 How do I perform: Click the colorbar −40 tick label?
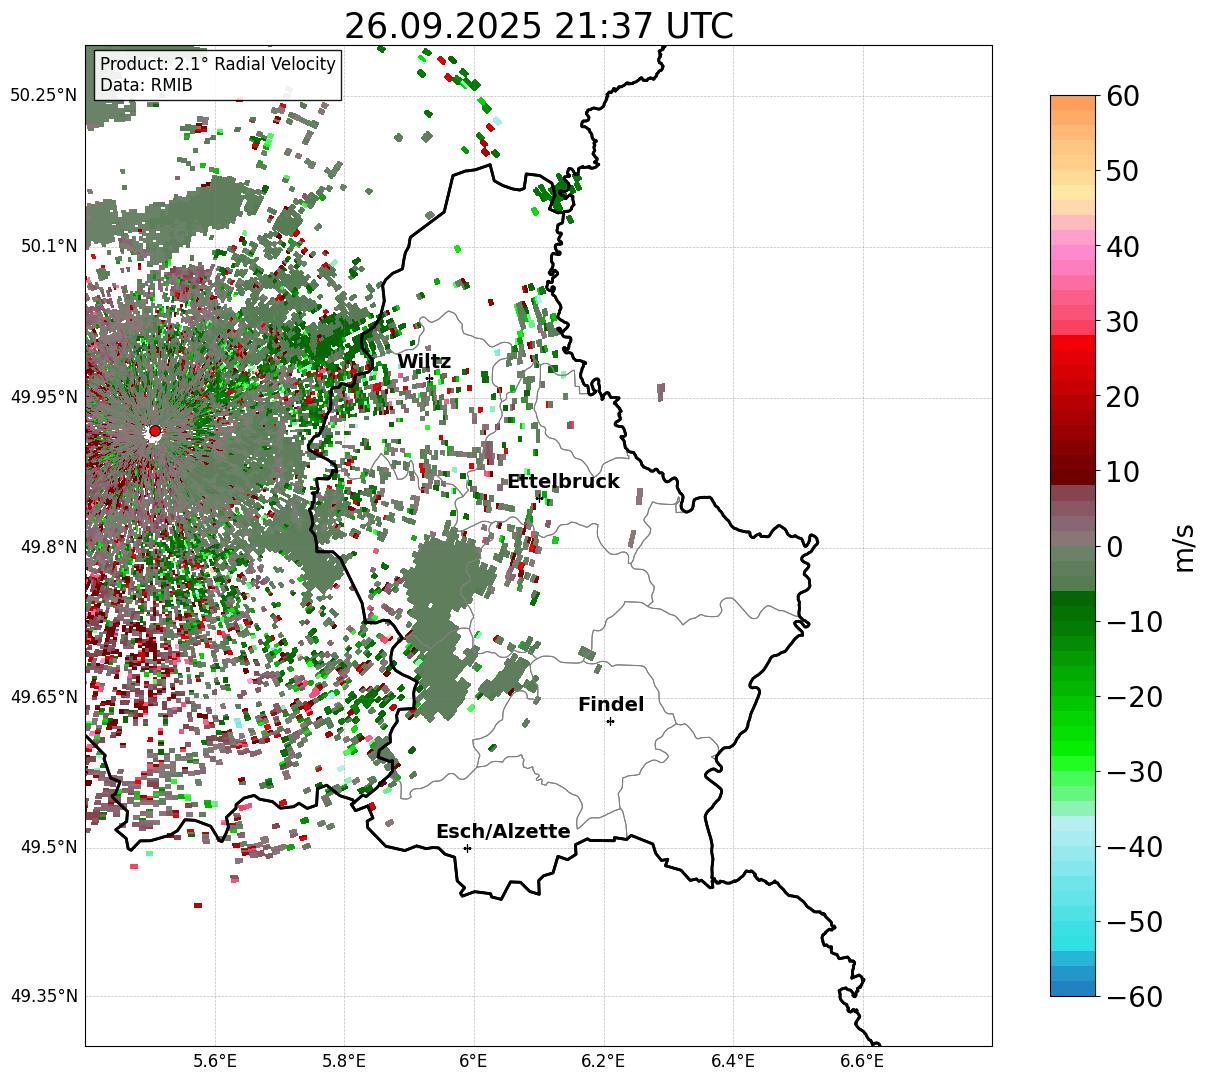click(1134, 846)
